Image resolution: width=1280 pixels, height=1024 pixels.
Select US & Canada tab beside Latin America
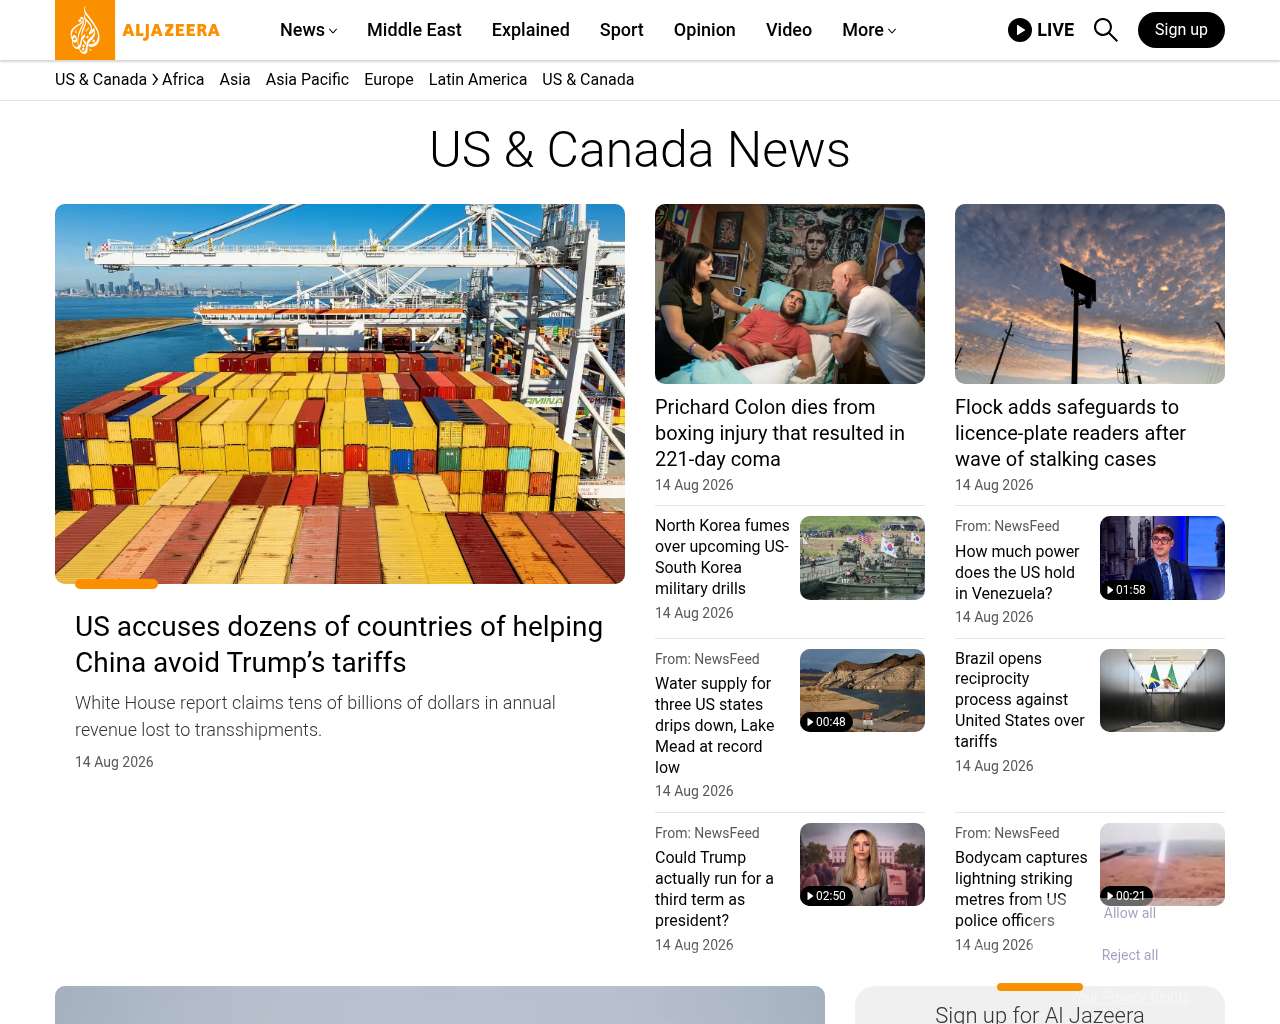[x=588, y=79]
